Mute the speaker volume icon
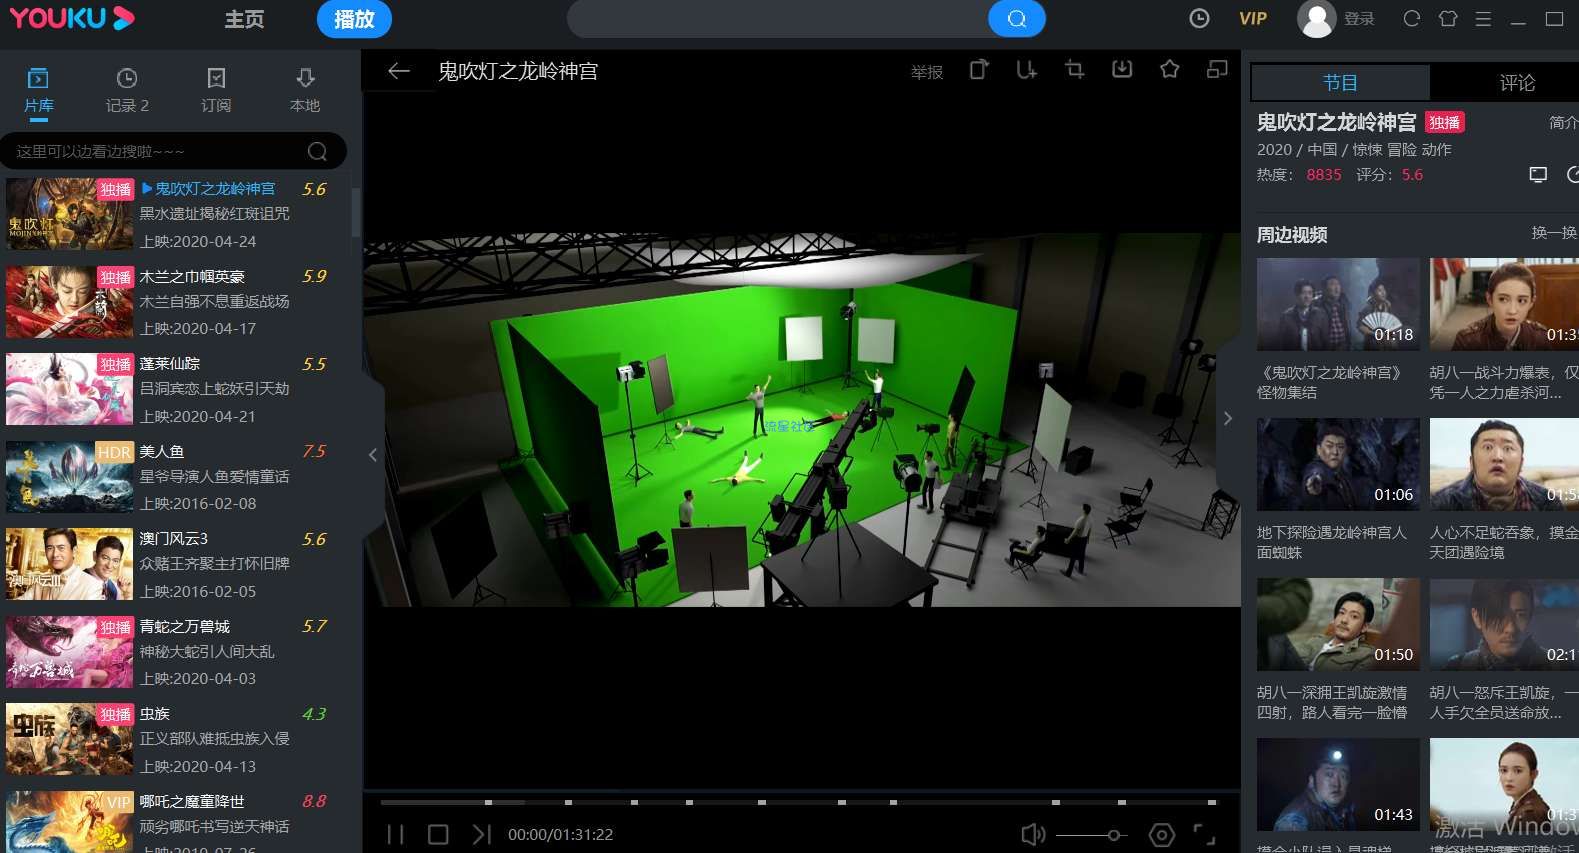This screenshot has height=853, width=1579. (1033, 834)
